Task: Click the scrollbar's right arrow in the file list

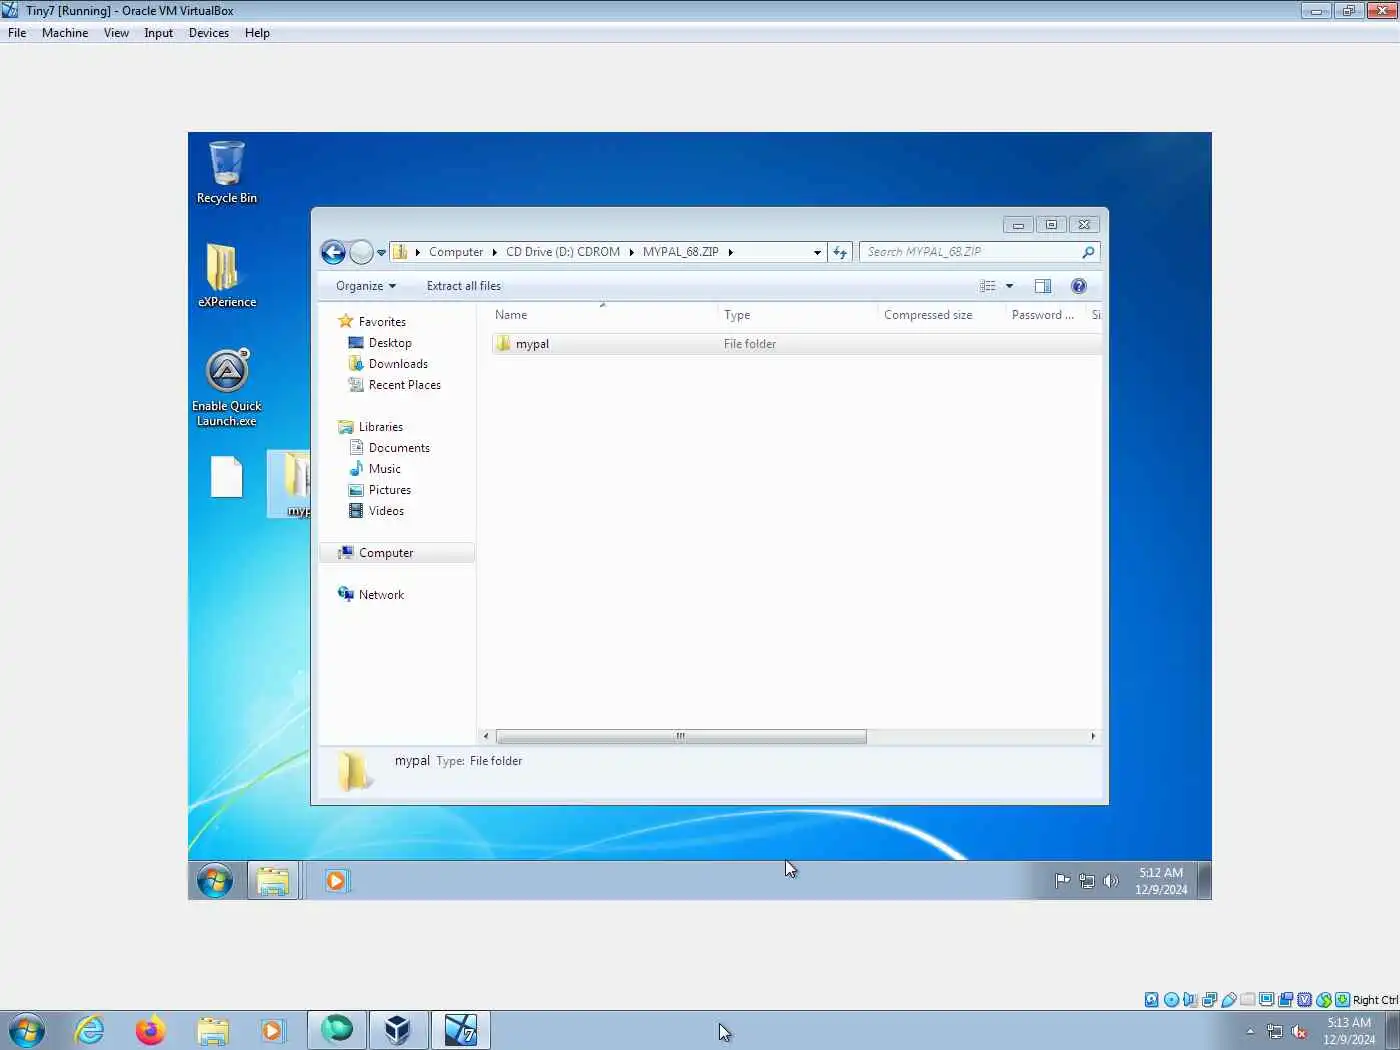Action: (x=1092, y=736)
